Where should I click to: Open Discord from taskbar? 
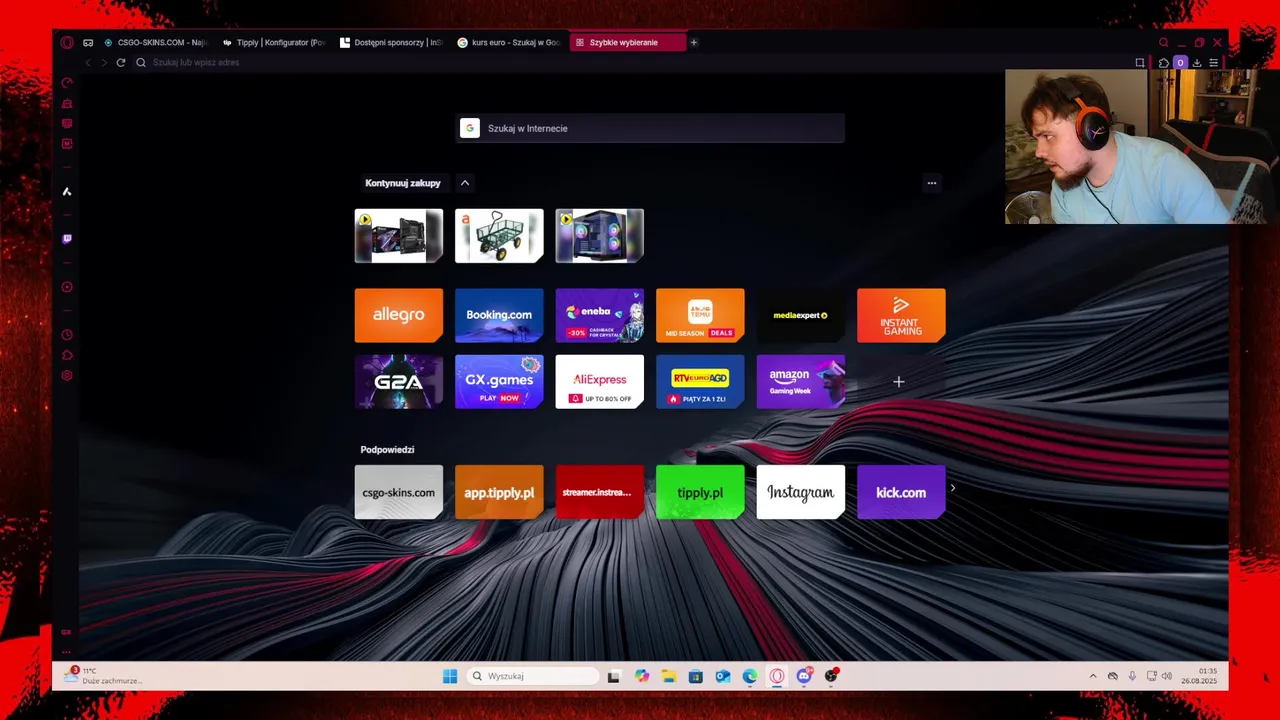coord(804,676)
